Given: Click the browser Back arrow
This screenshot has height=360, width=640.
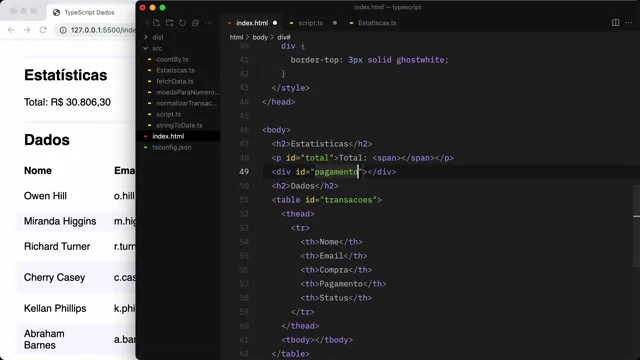Looking at the screenshot, I should coord(11,30).
